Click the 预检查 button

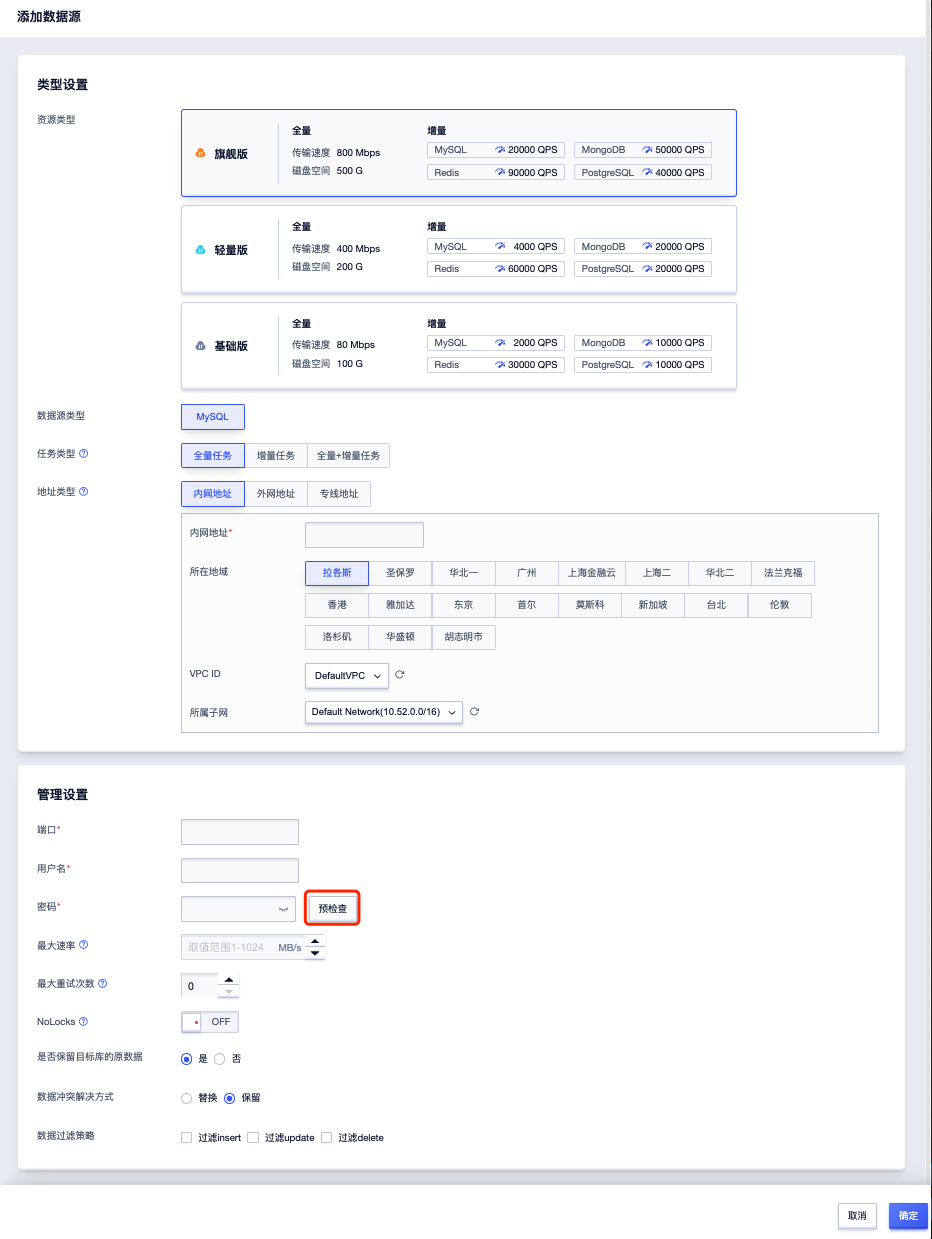pos(332,909)
